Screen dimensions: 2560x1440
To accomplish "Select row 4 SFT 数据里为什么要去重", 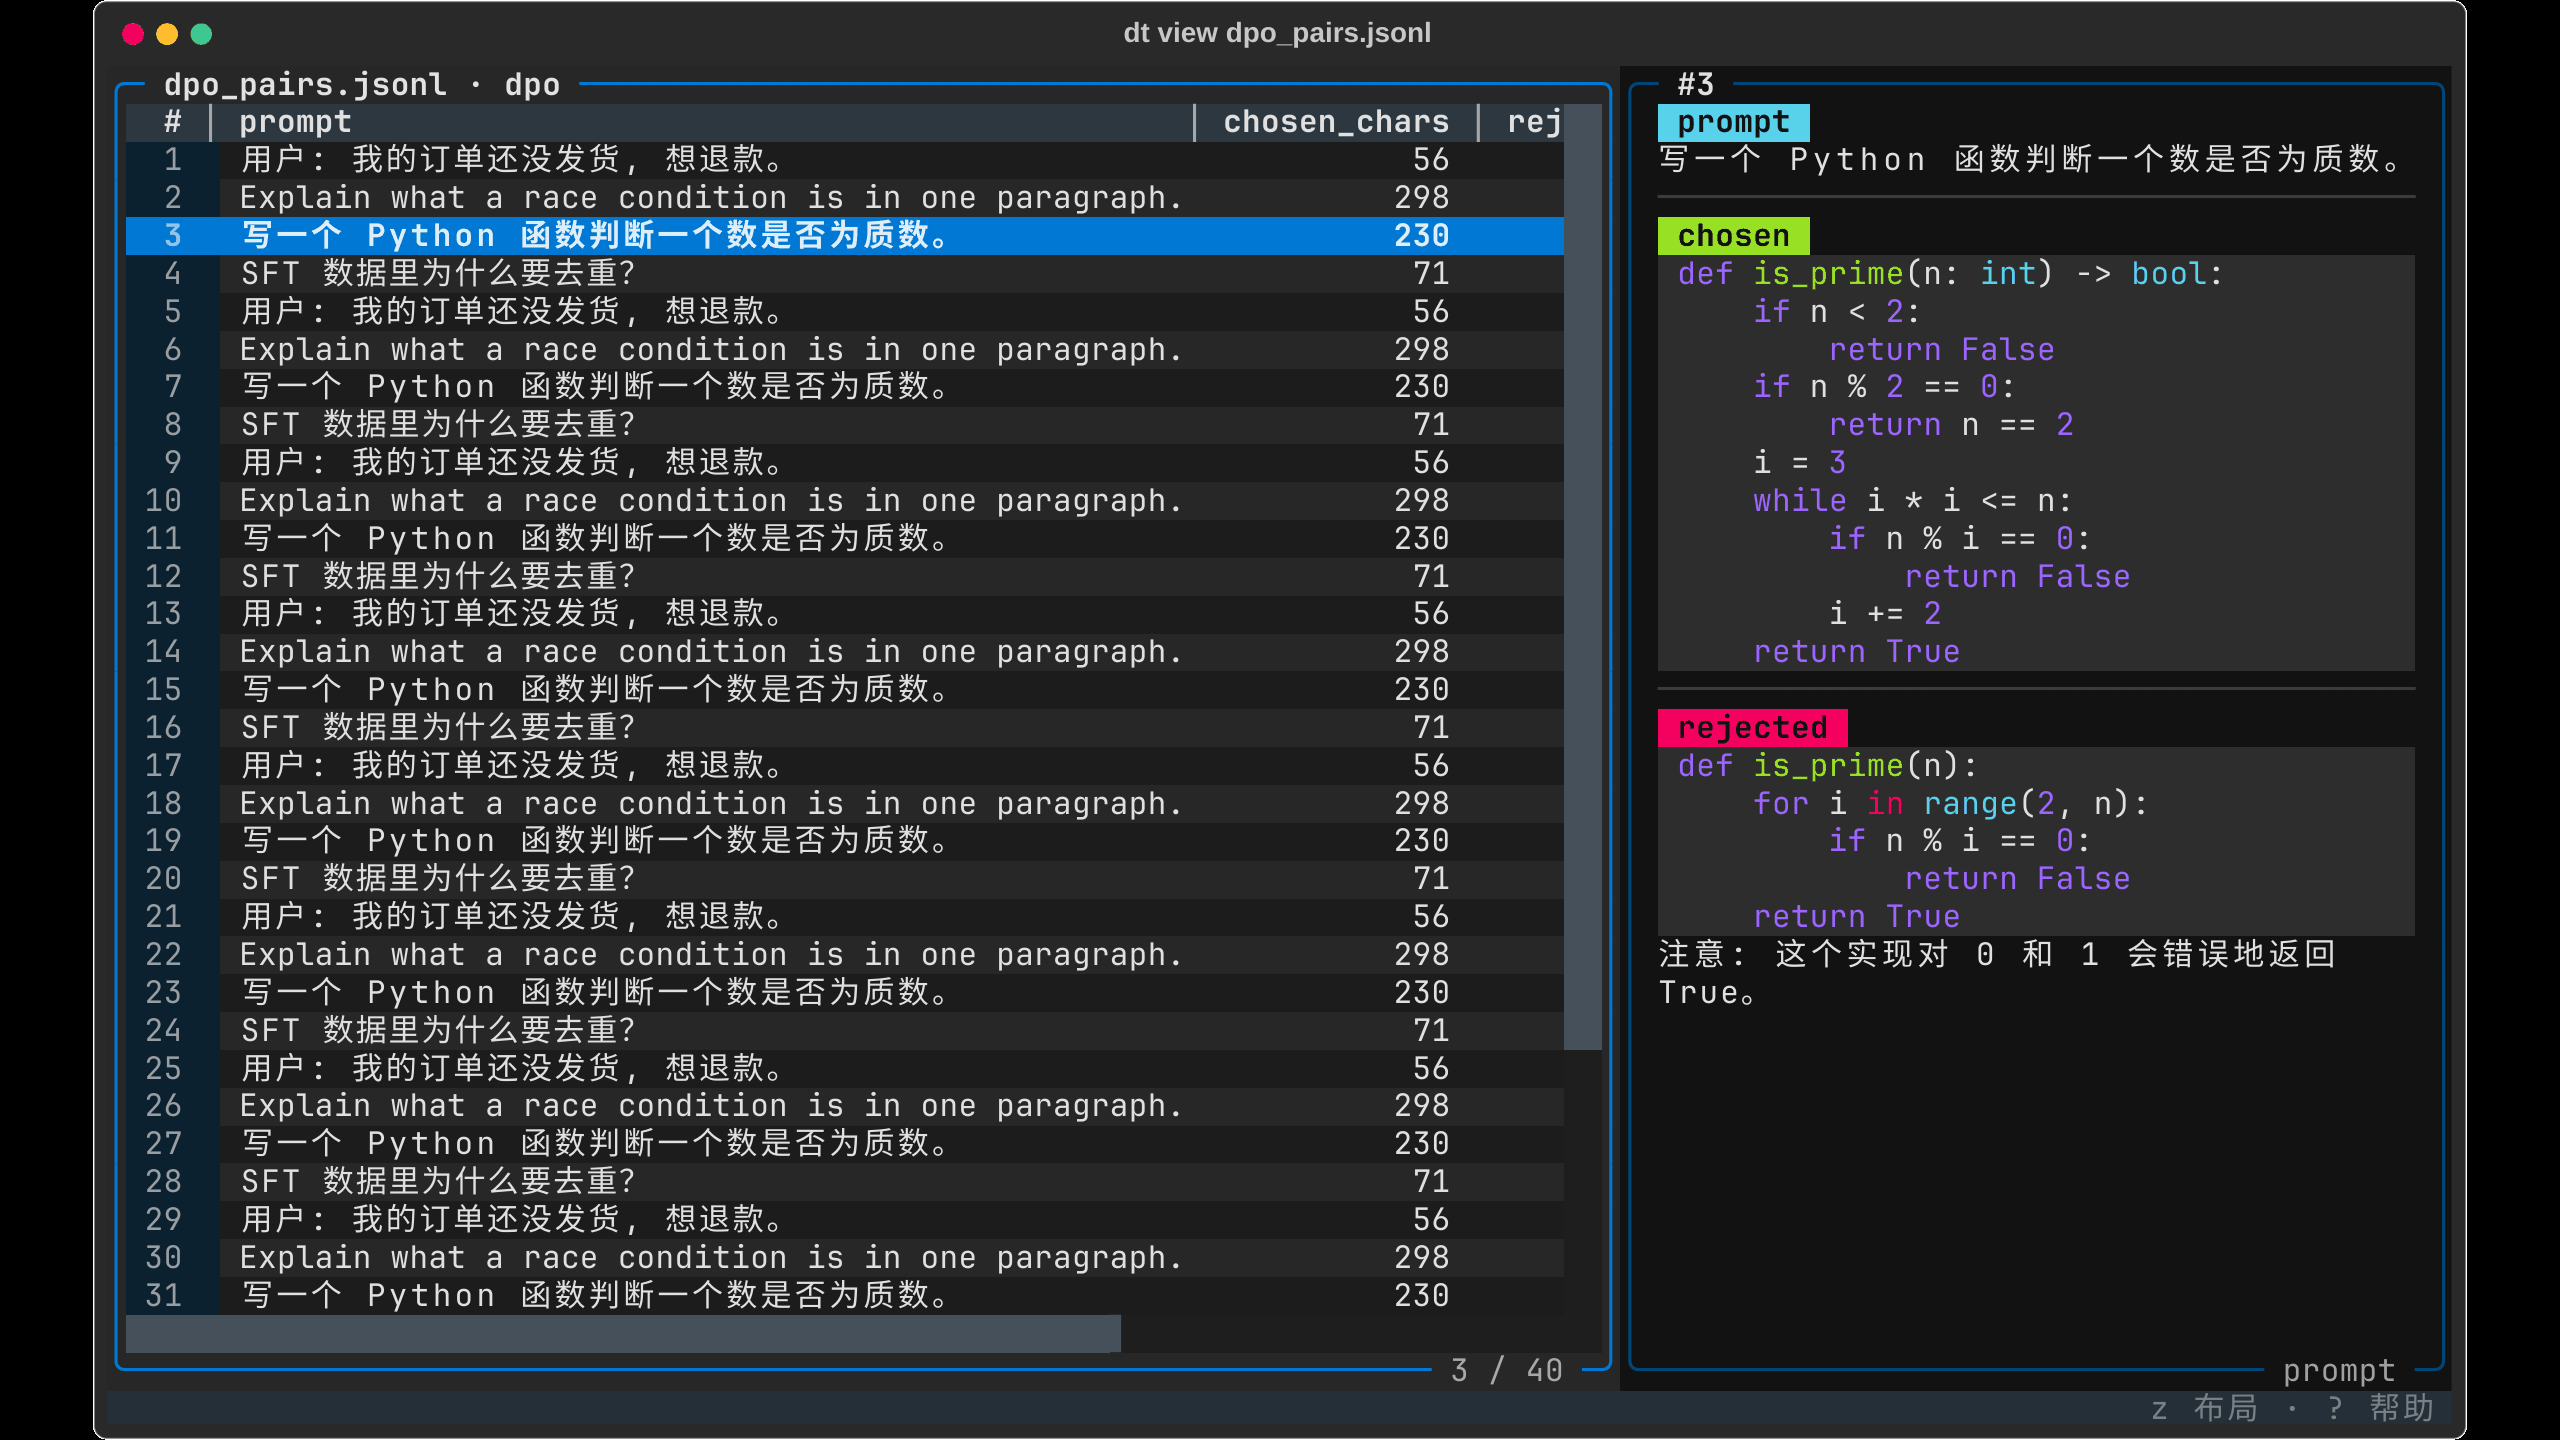I will [844, 273].
